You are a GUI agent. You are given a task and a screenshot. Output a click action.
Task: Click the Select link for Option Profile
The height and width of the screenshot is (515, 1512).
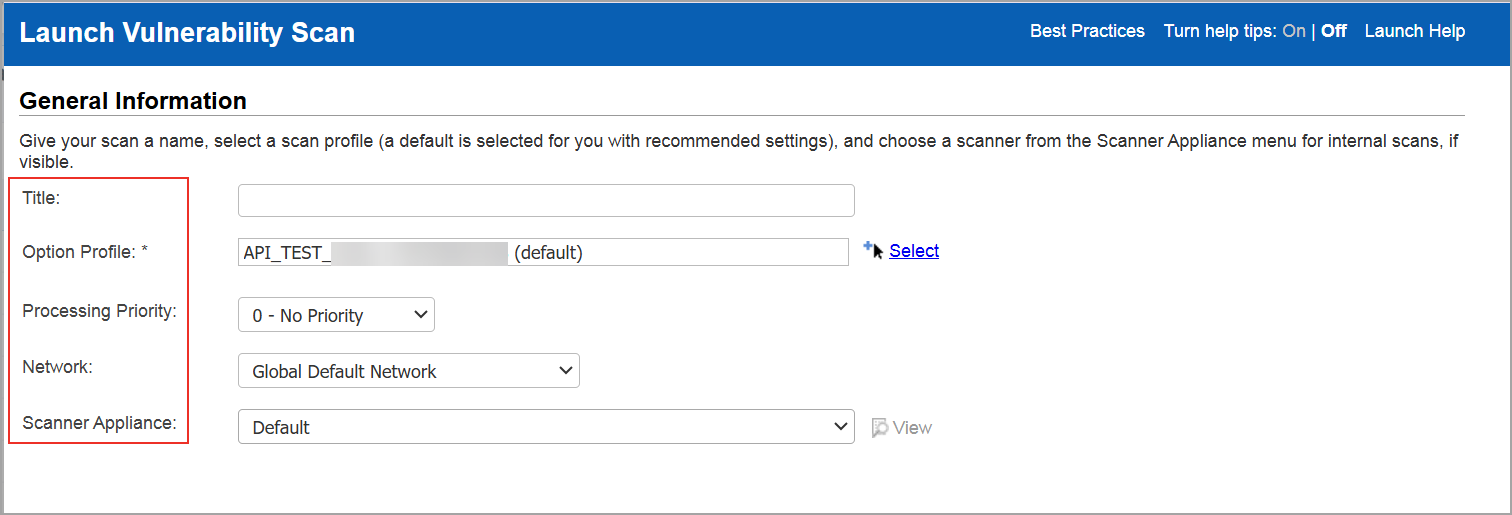click(914, 251)
